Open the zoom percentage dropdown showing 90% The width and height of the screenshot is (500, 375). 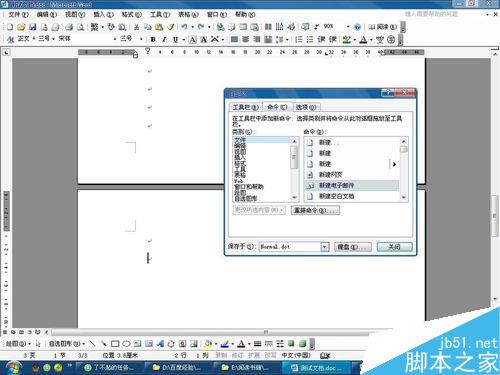coord(348,26)
